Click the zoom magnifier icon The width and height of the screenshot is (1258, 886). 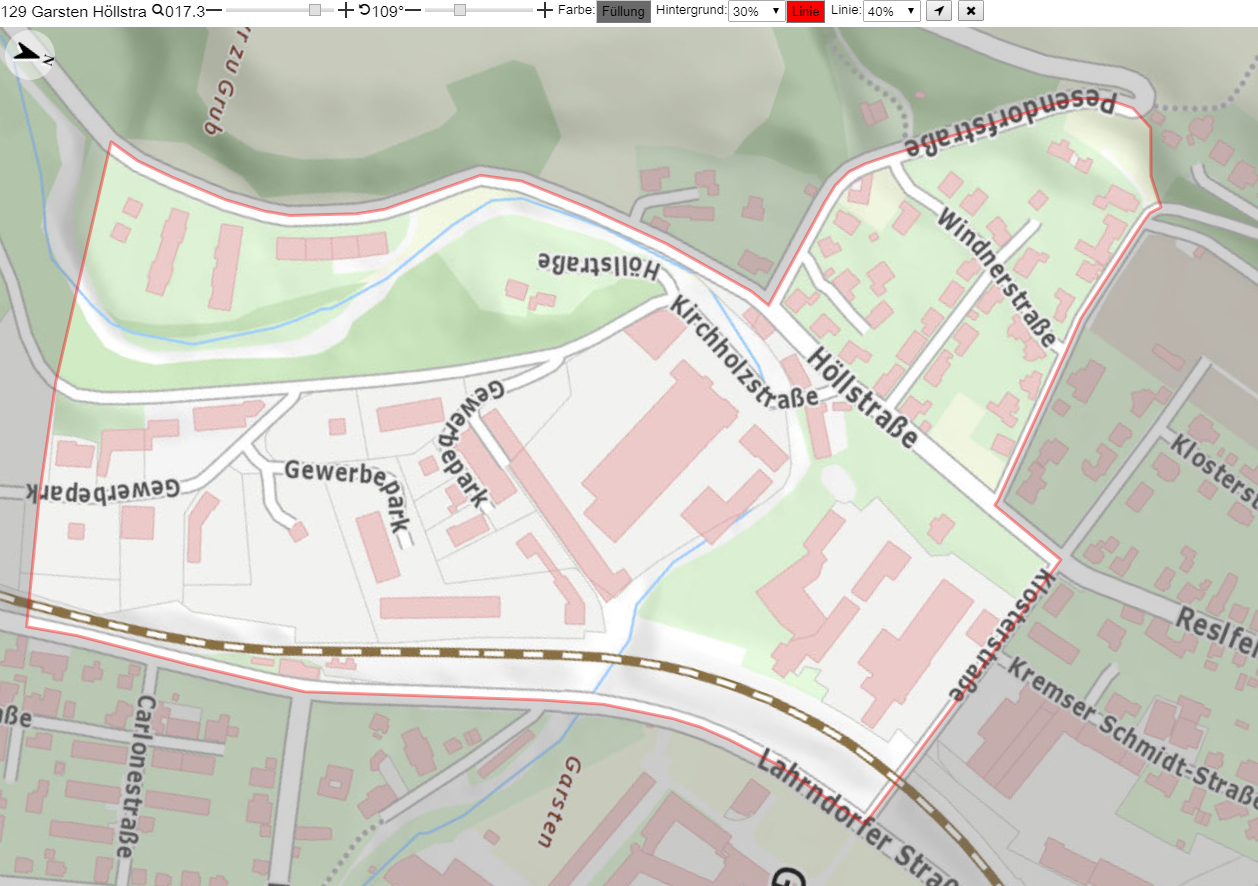coord(157,11)
